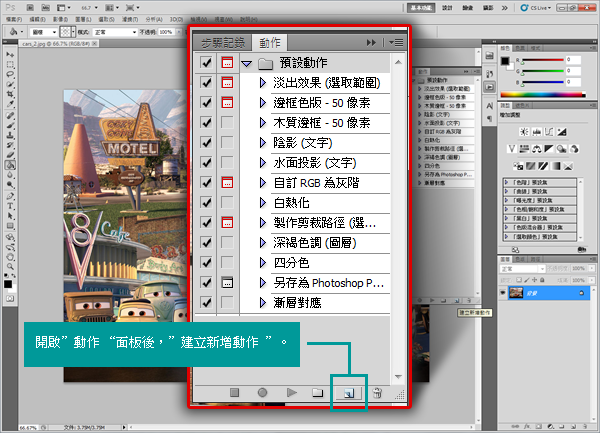The image size is (600, 433).
Task: Toggle checkmark for 白熱化 action
Action: point(206,202)
